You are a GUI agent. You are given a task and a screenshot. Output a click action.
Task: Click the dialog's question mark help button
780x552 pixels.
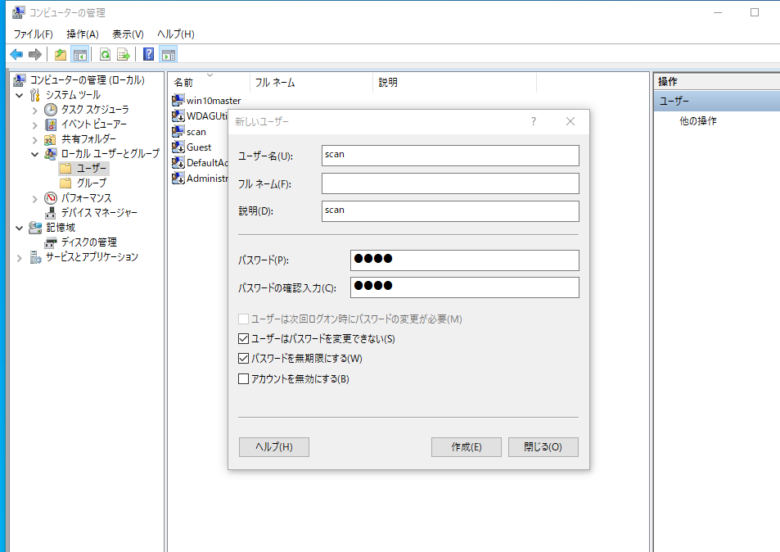[533, 121]
